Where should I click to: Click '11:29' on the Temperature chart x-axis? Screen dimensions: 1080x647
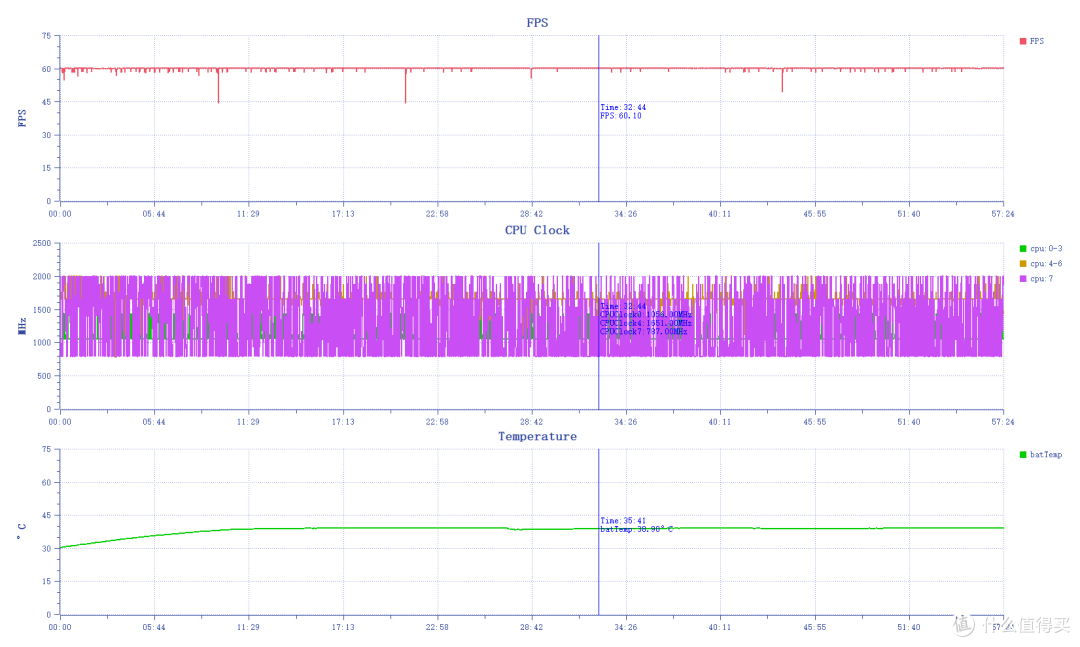[249, 628]
